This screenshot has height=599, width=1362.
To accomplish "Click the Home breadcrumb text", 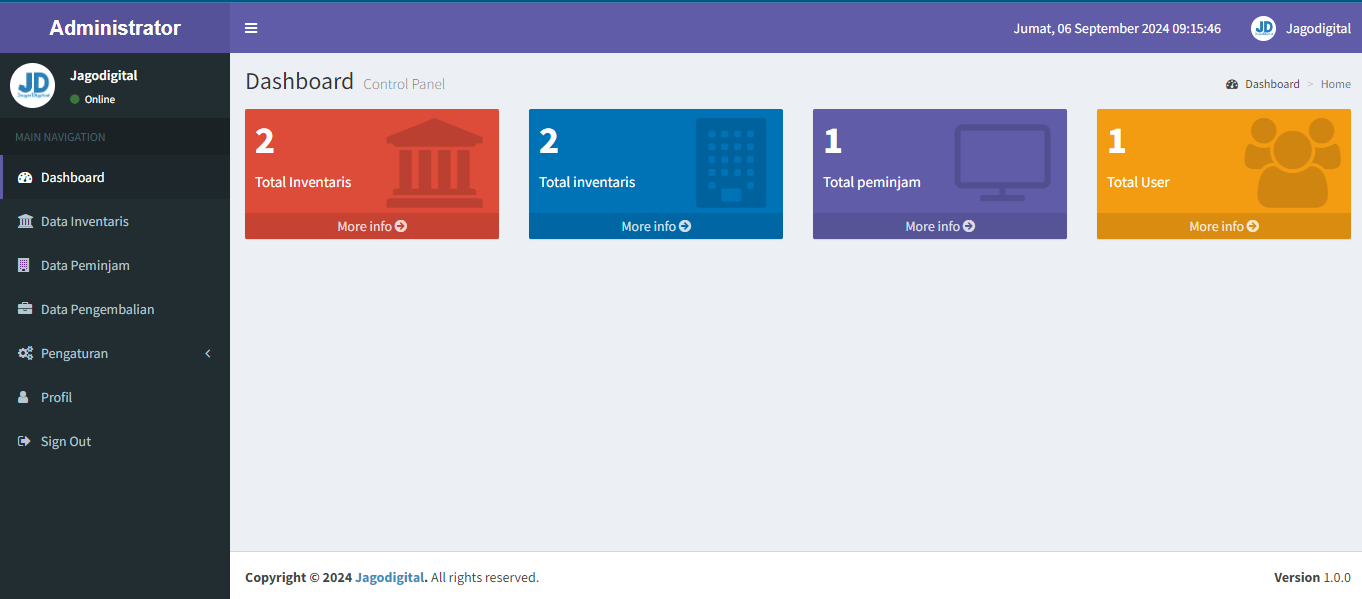I will click(1336, 84).
